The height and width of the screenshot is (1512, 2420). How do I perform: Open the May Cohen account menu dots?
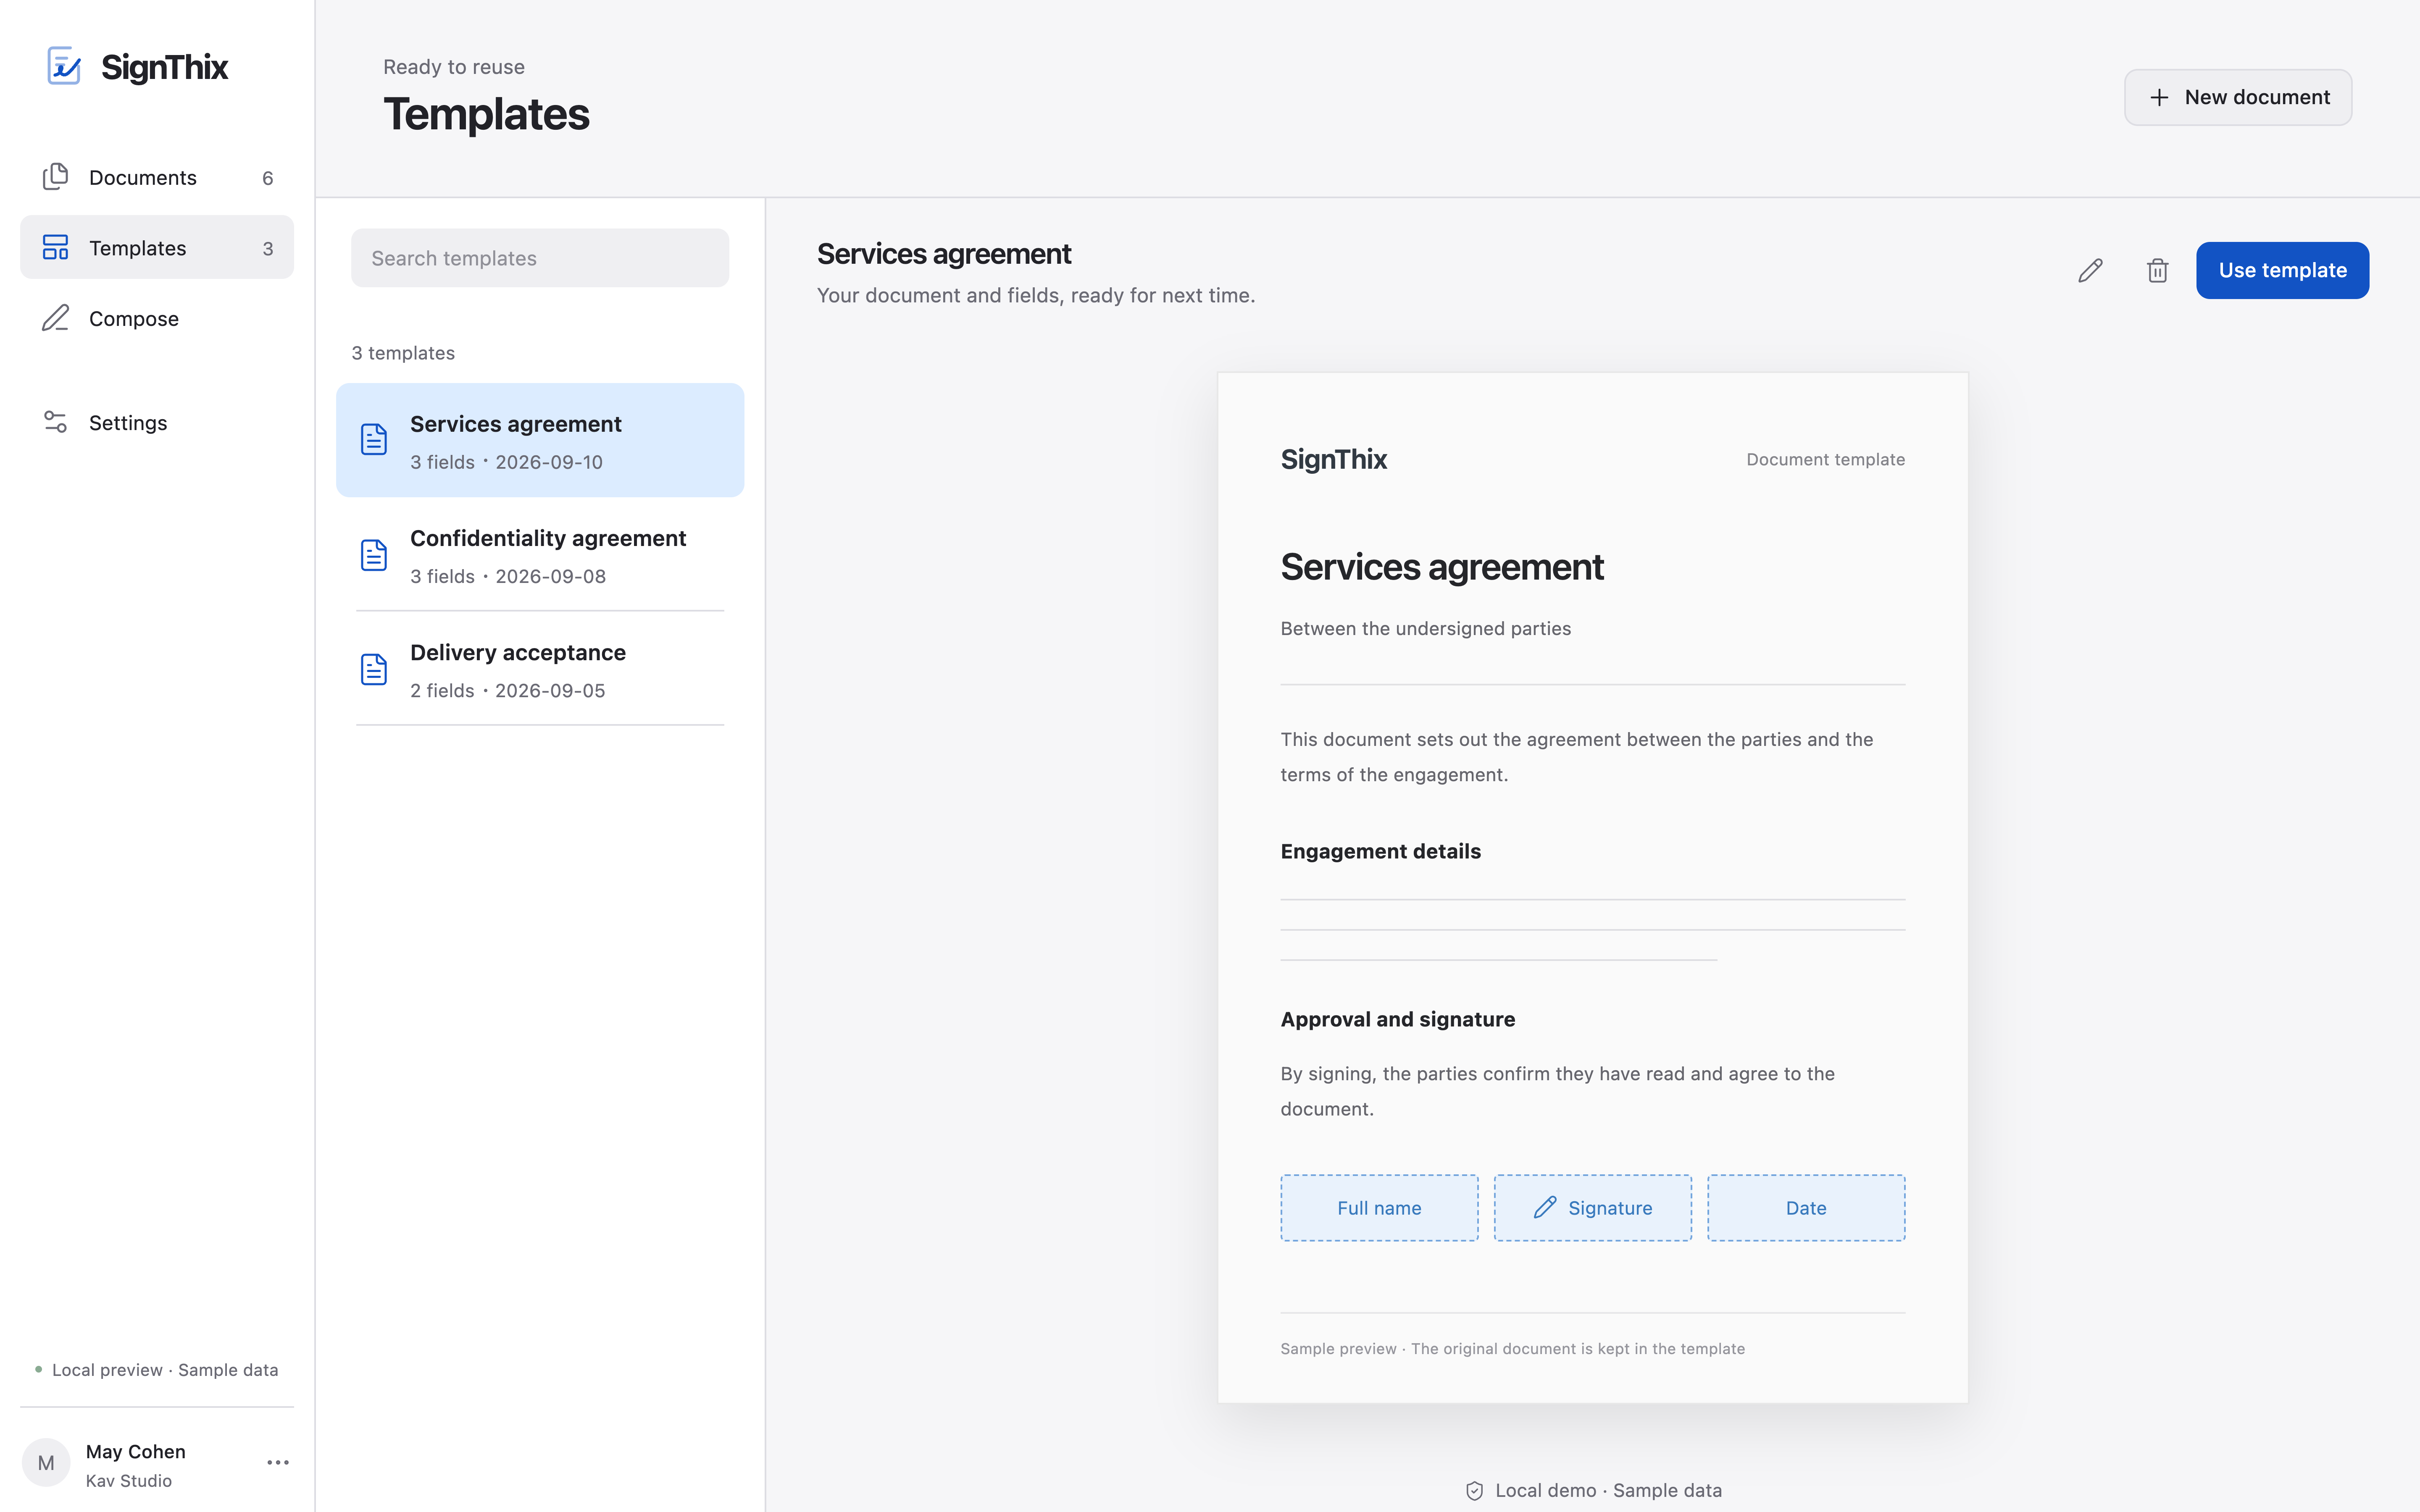(x=278, y=1462)
